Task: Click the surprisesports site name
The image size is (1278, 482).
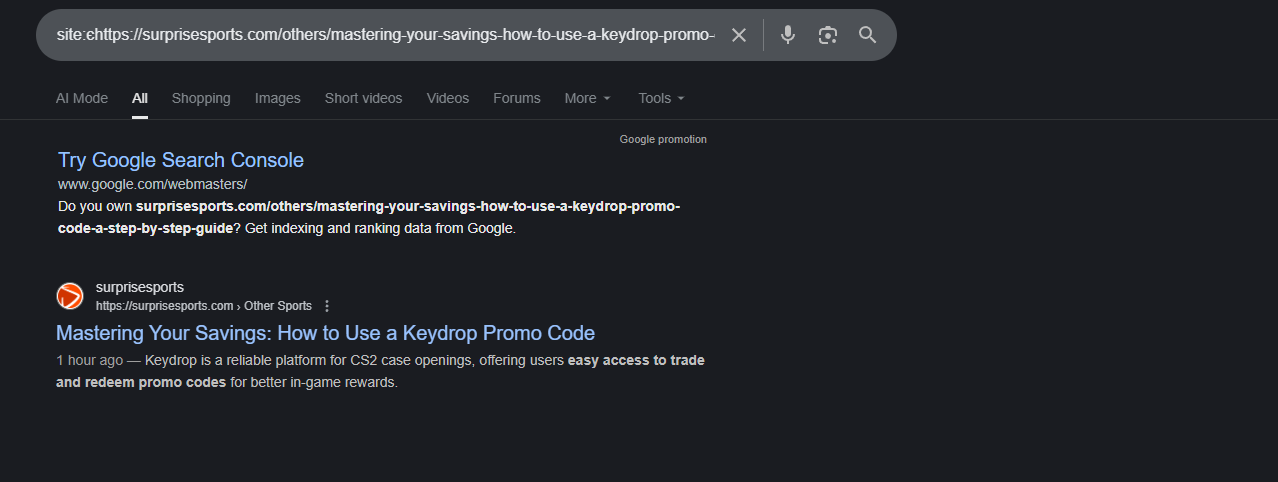Action: 140,287
